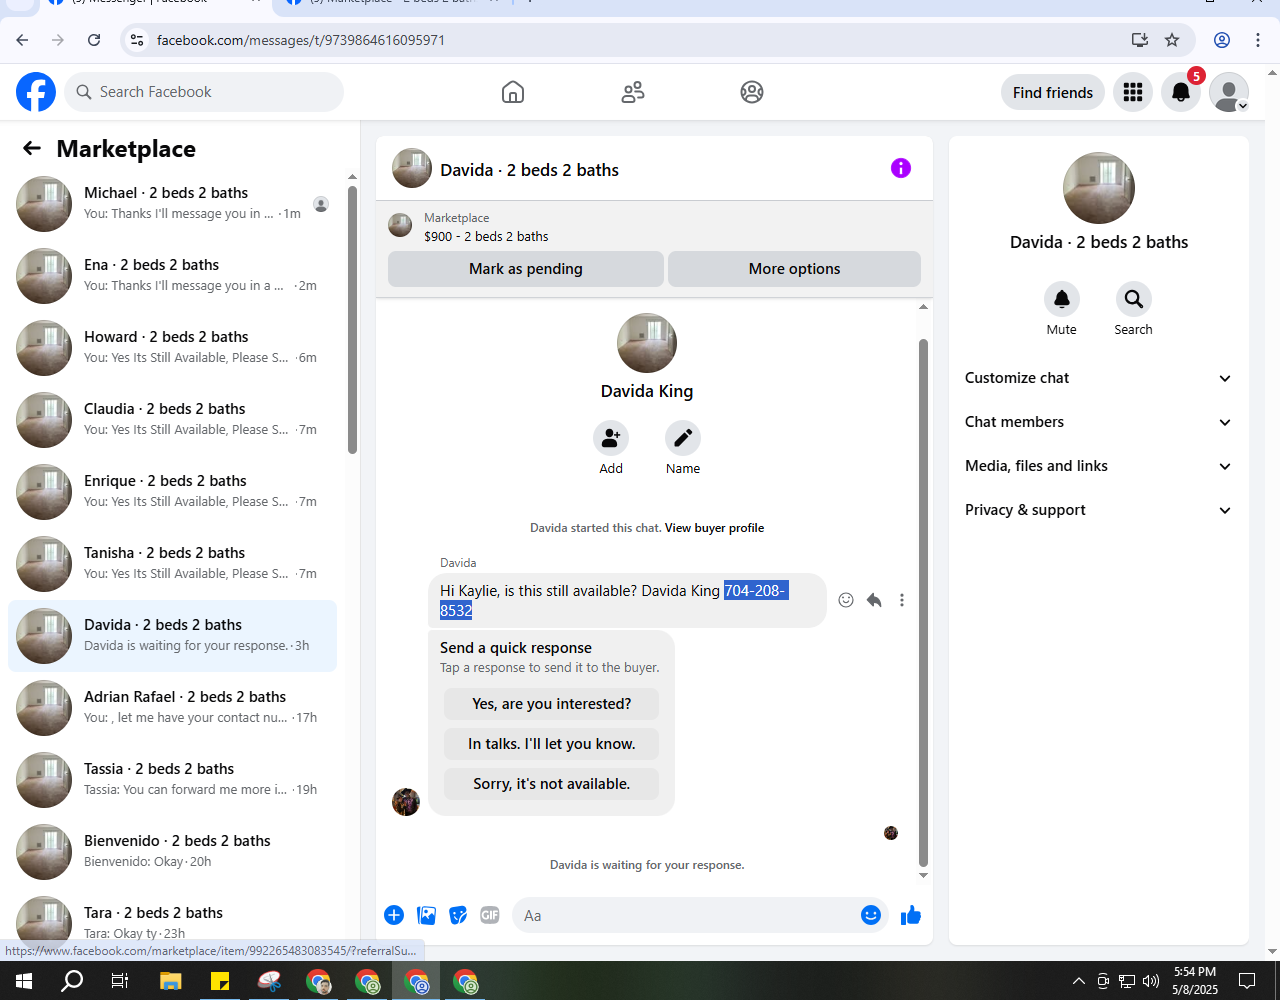Click Davida King large profile picture
The width and height of the screenshot is (1280, 1000).
(x=647, y=343)
